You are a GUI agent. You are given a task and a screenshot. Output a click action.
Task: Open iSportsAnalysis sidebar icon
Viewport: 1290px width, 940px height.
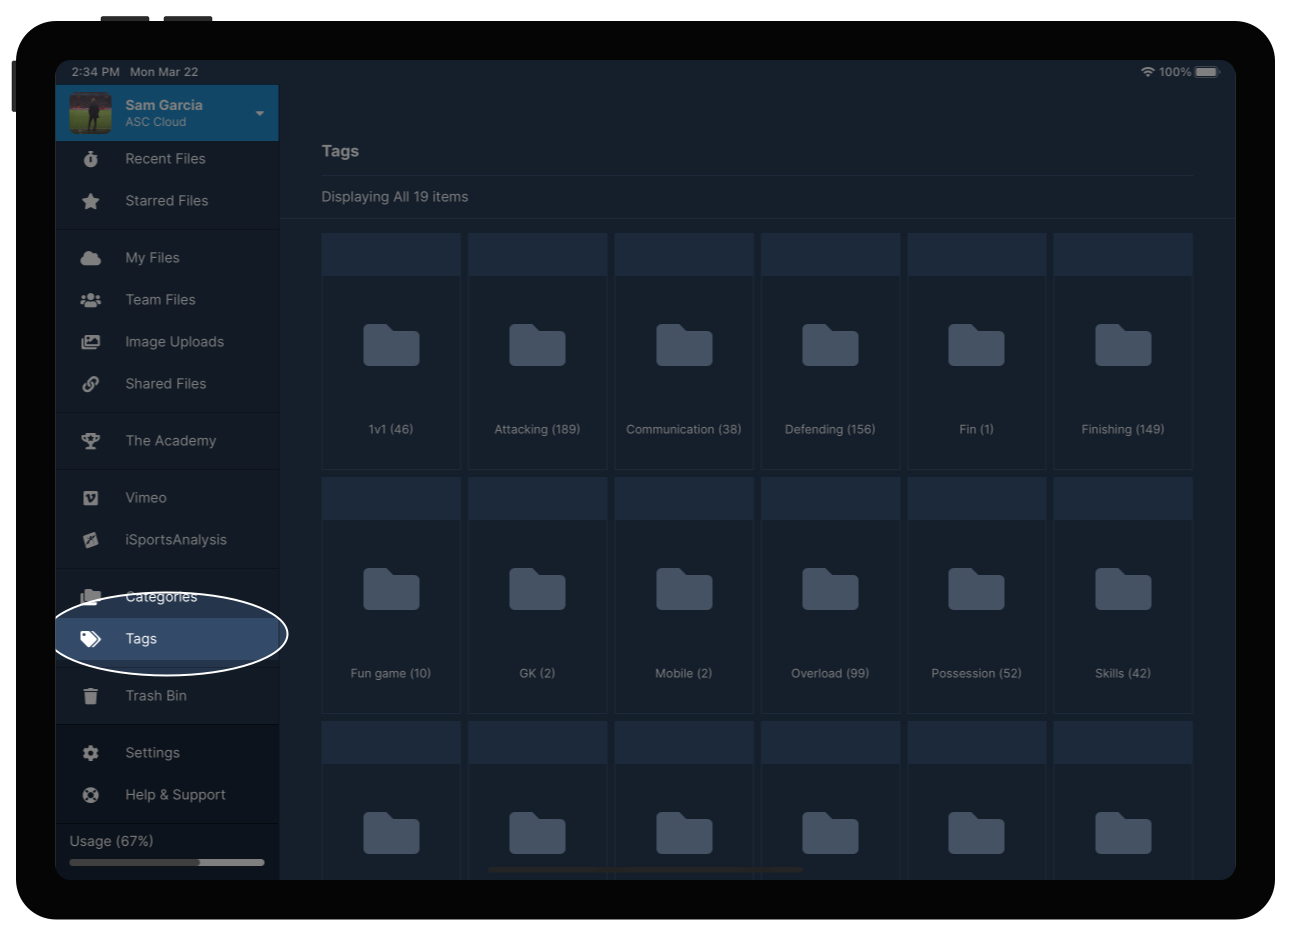click(x=91, y=540)
